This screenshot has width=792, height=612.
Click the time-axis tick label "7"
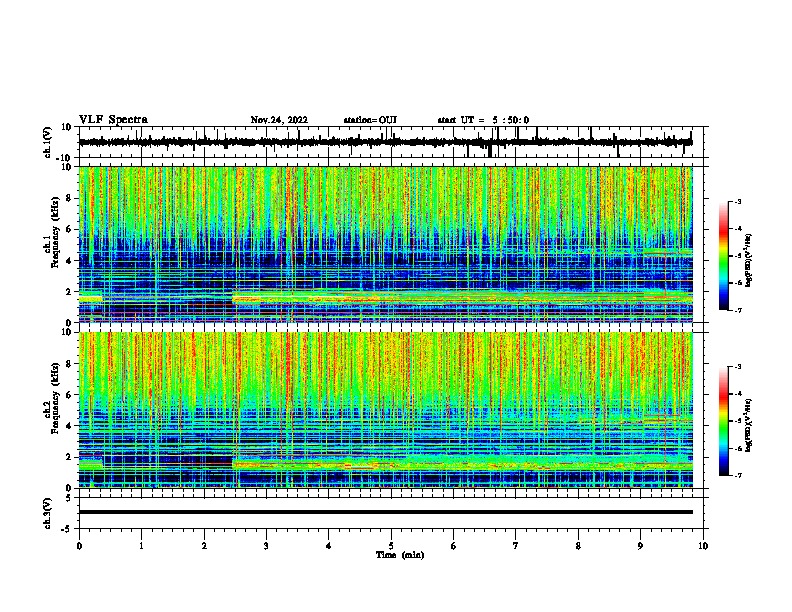(x=516, y=546)
